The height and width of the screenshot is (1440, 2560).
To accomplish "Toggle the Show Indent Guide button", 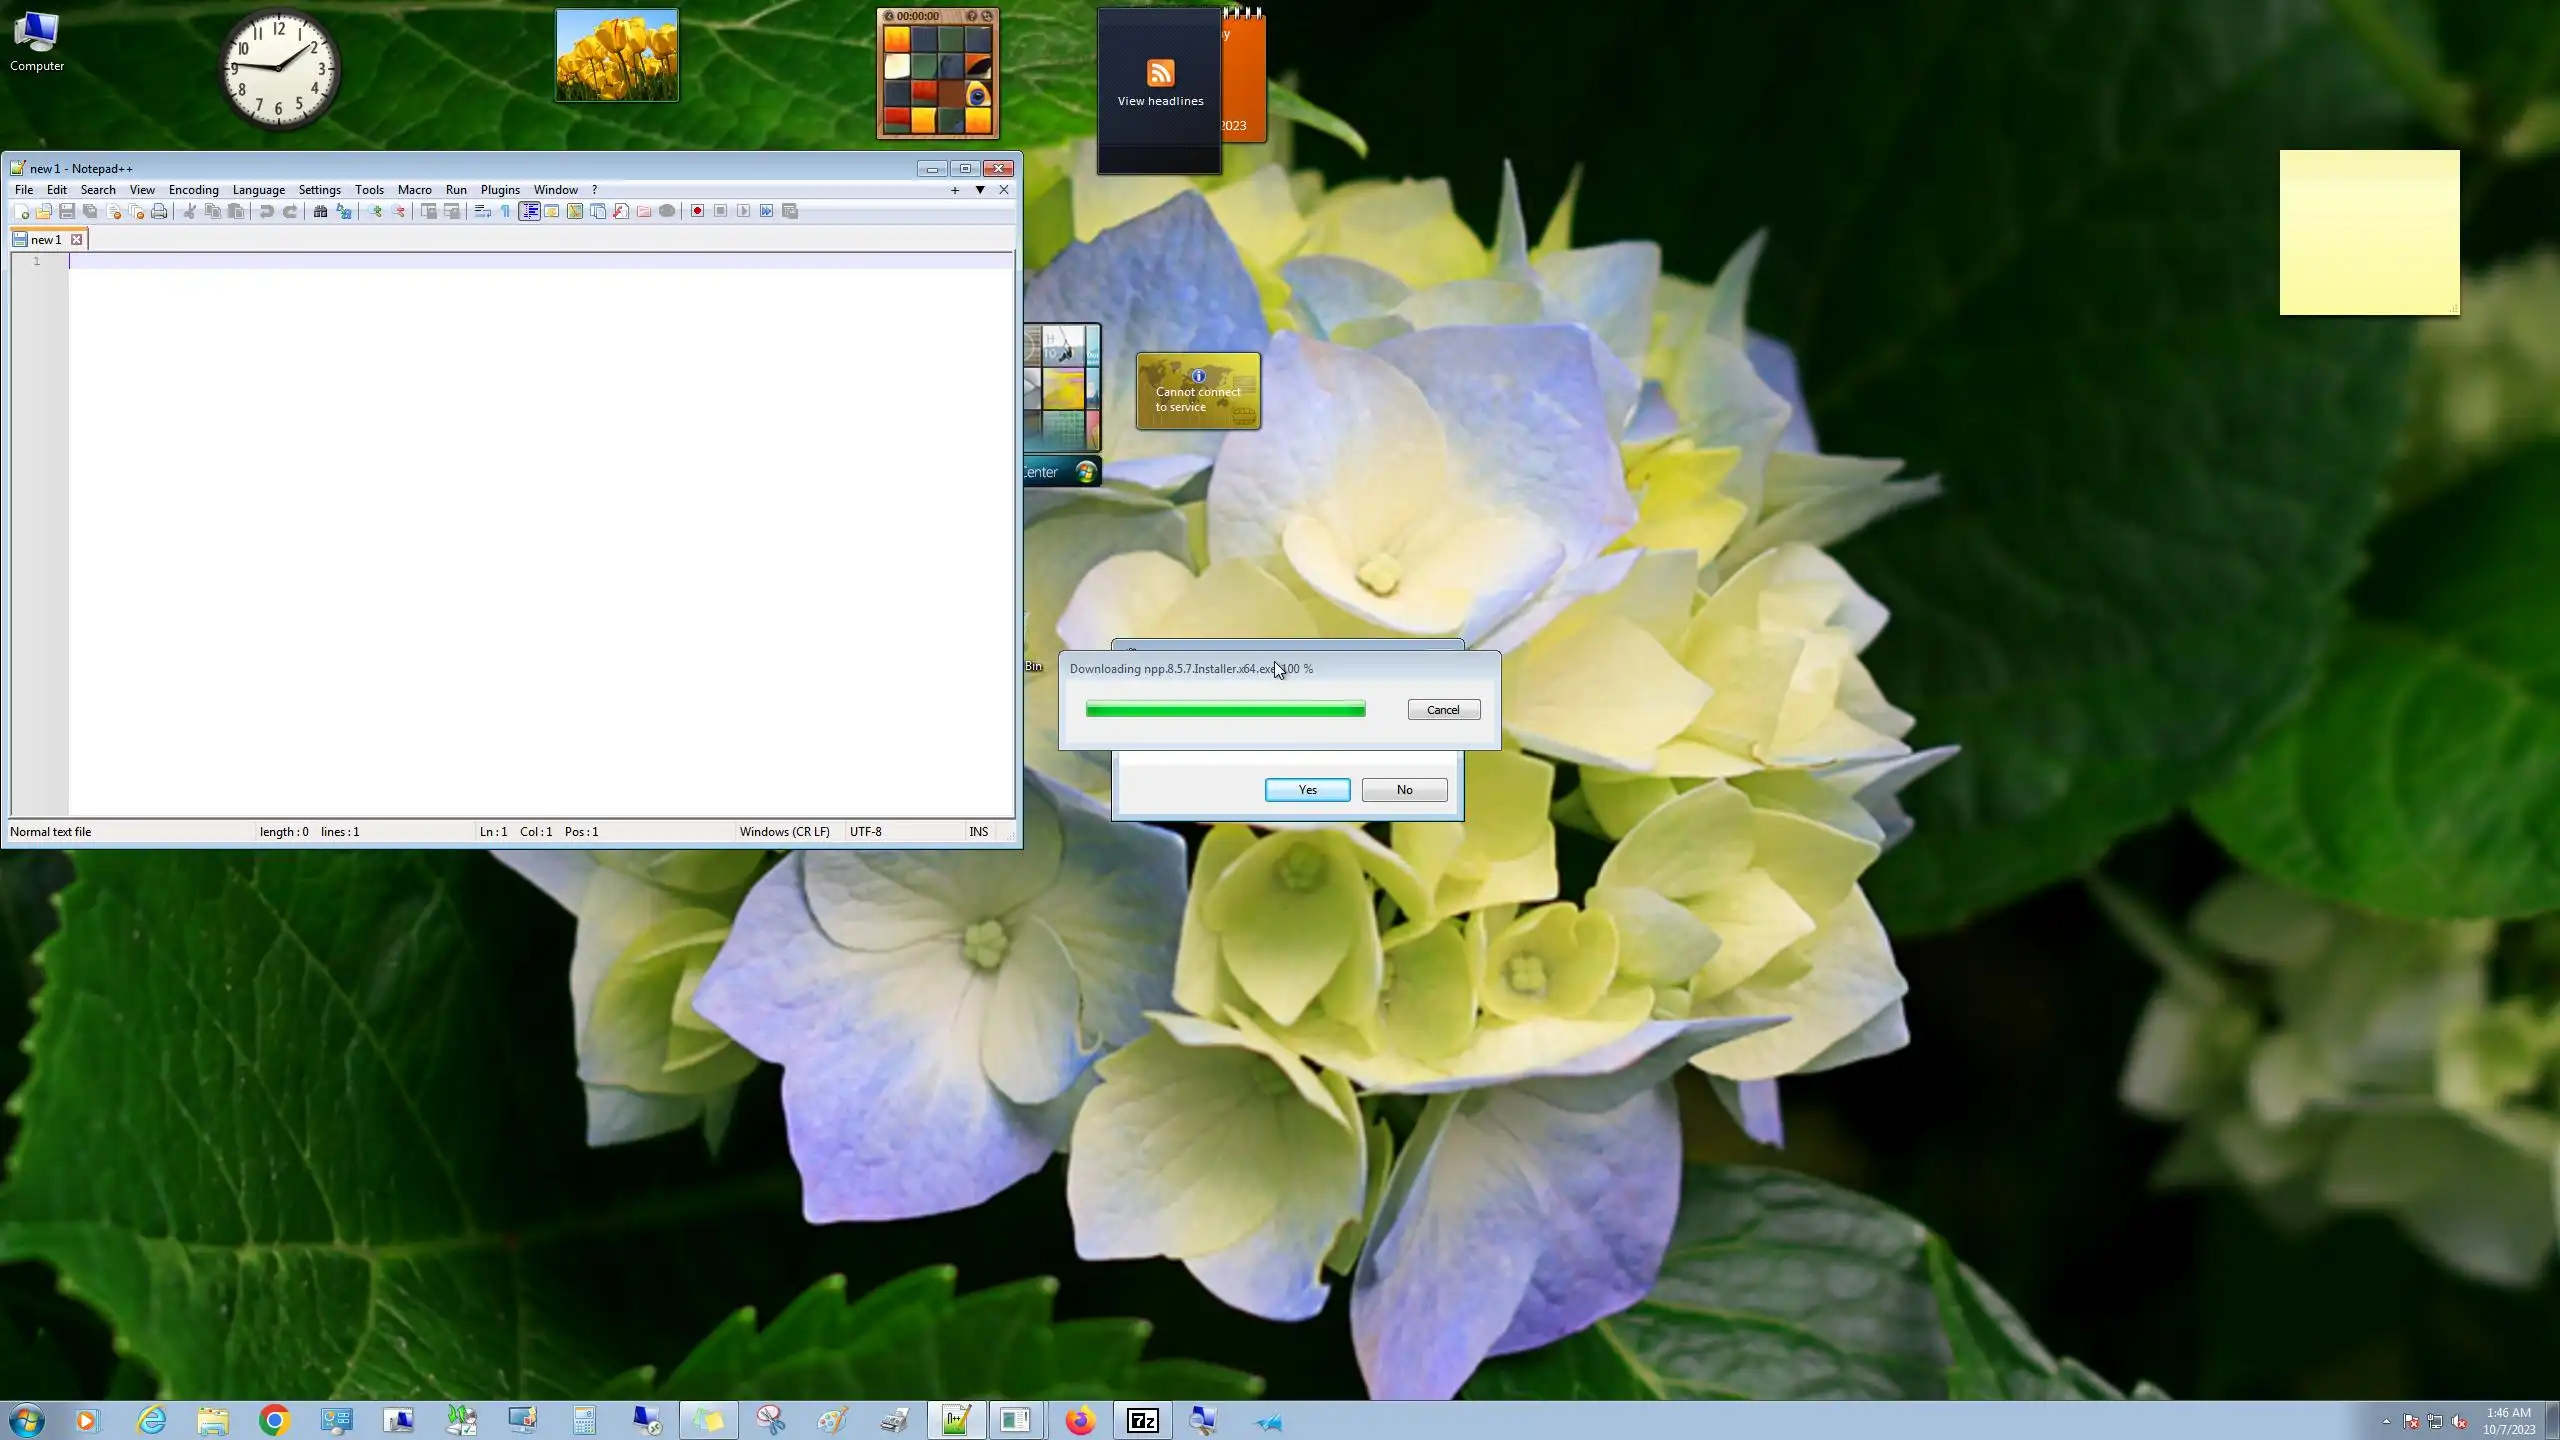I will 529,211.
